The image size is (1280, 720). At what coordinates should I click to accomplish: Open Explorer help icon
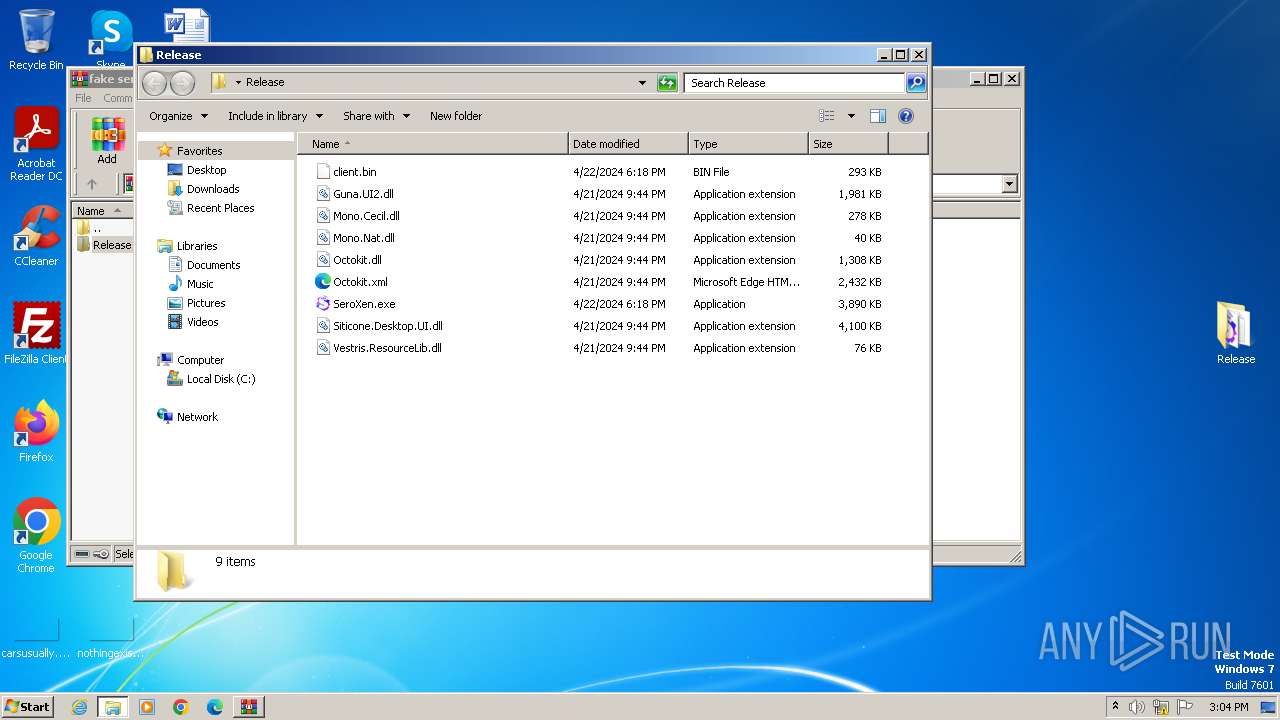pos(906,116)
